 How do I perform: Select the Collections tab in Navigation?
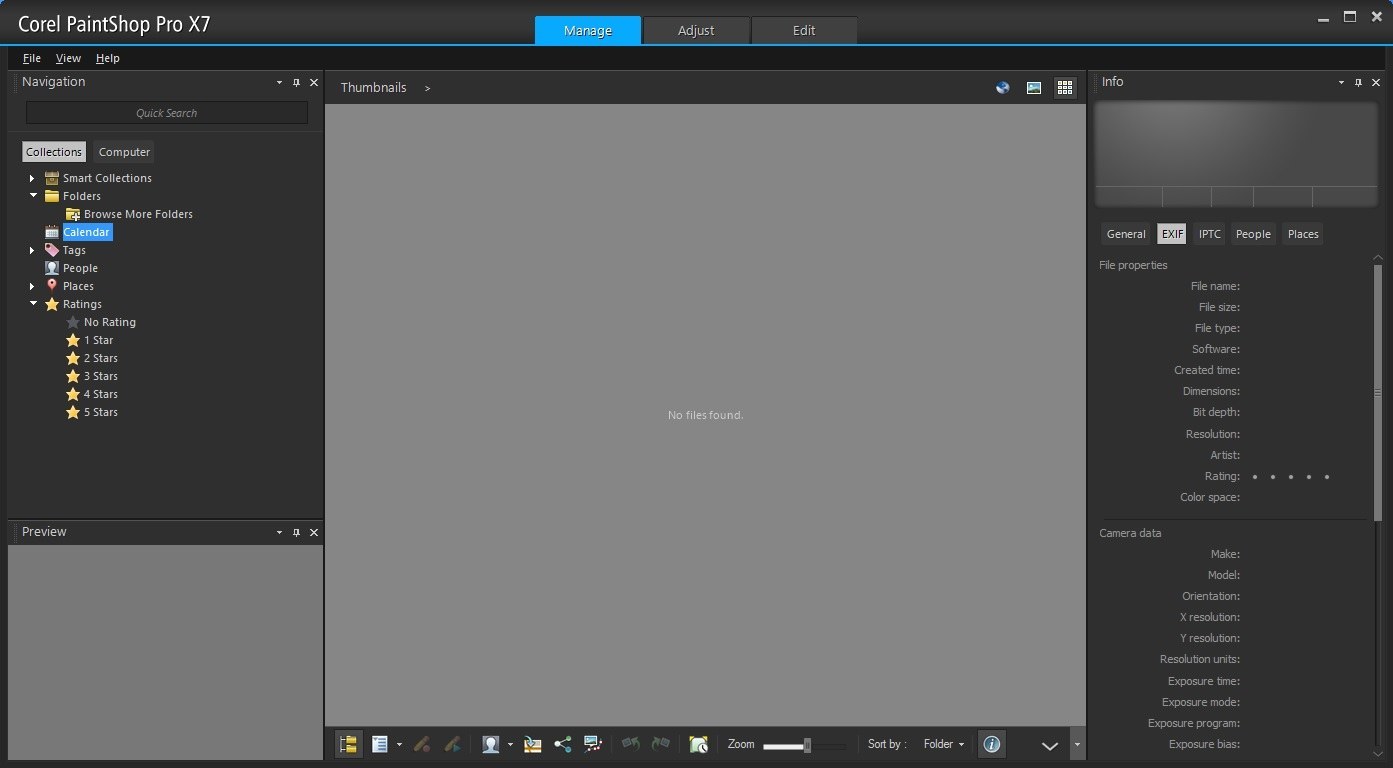pos(54,152)
